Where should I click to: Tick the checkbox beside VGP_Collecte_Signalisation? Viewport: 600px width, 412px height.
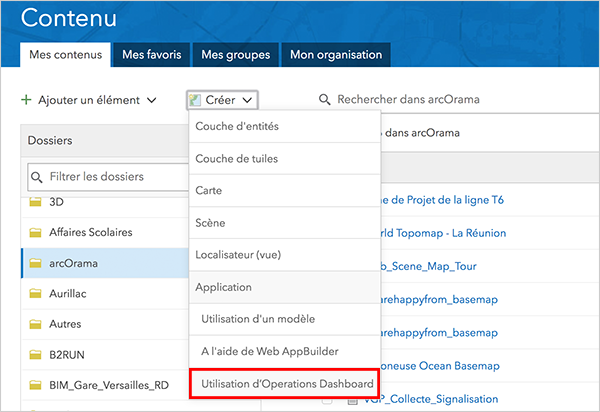point(327,402)
